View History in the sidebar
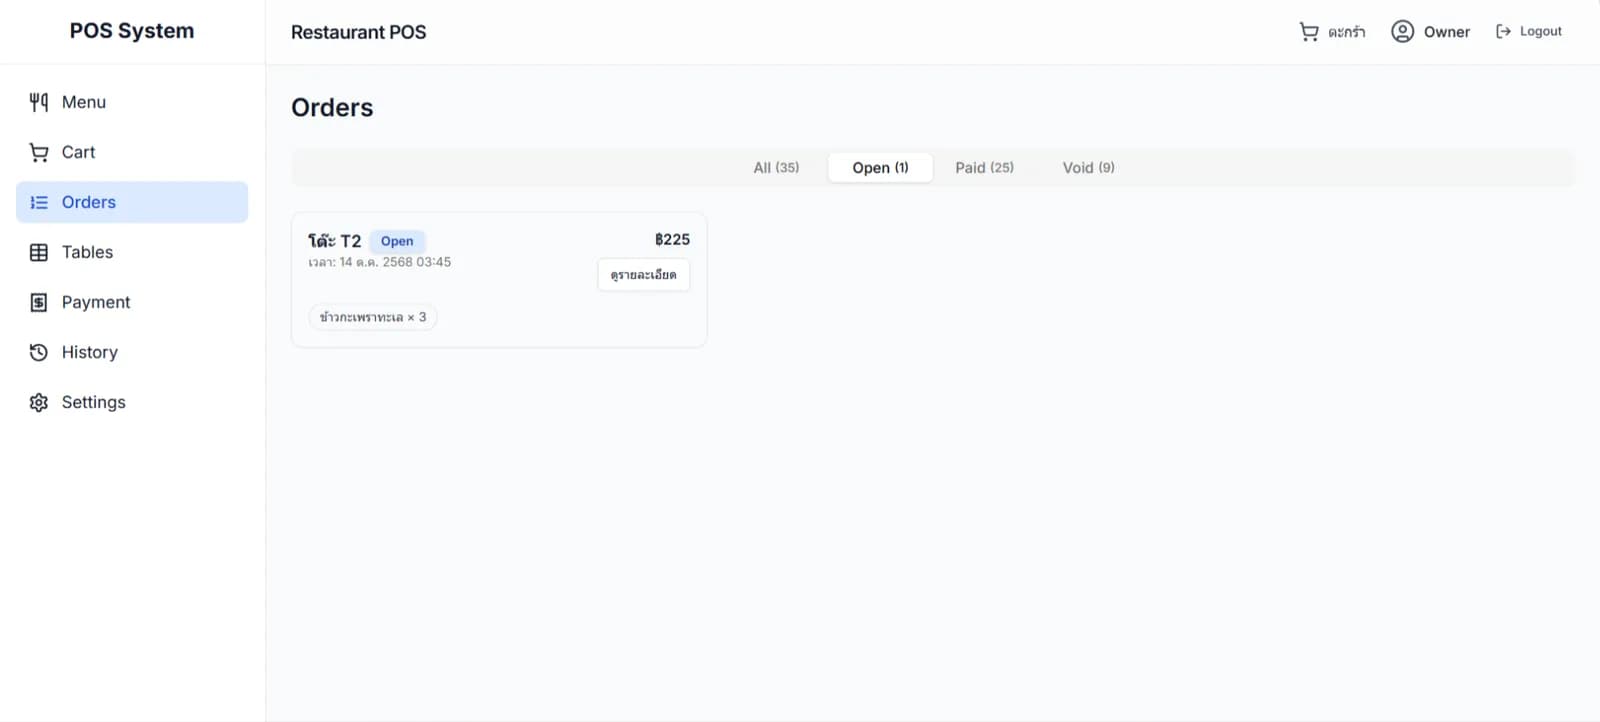 pos(90,352)
